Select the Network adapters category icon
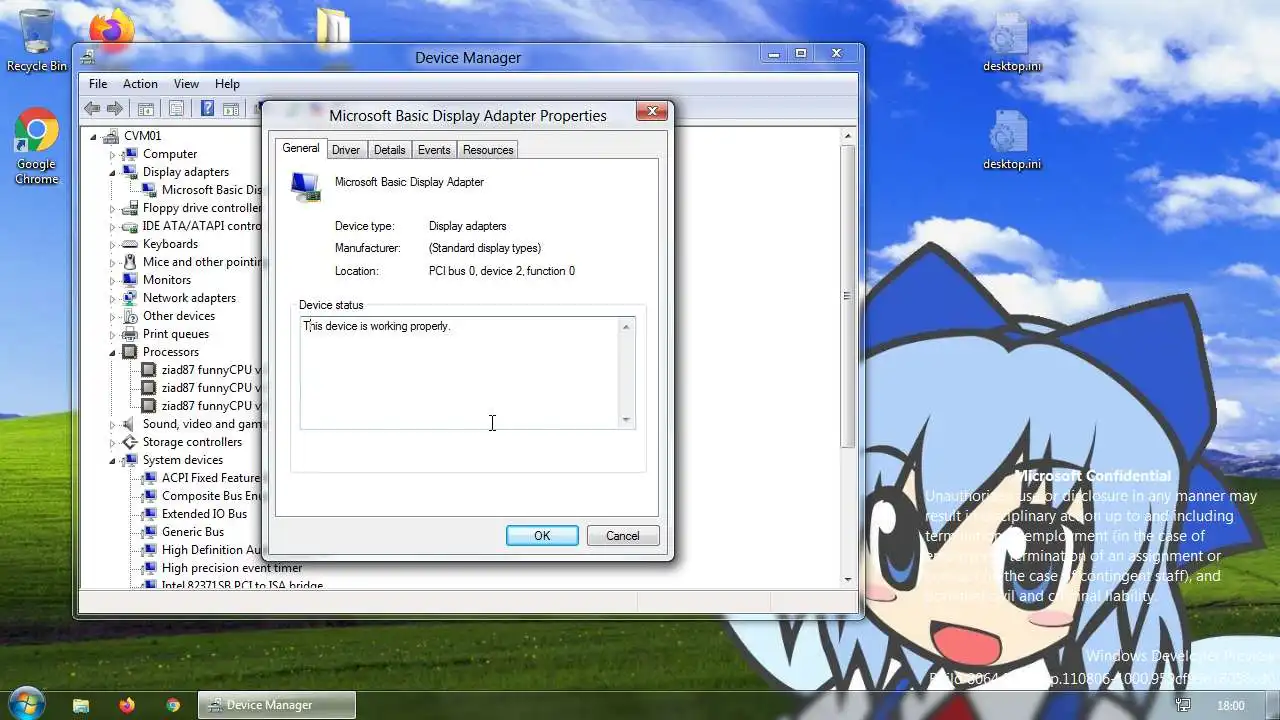The height and width of the screenshot is (720, 1280). pos(129,298)
